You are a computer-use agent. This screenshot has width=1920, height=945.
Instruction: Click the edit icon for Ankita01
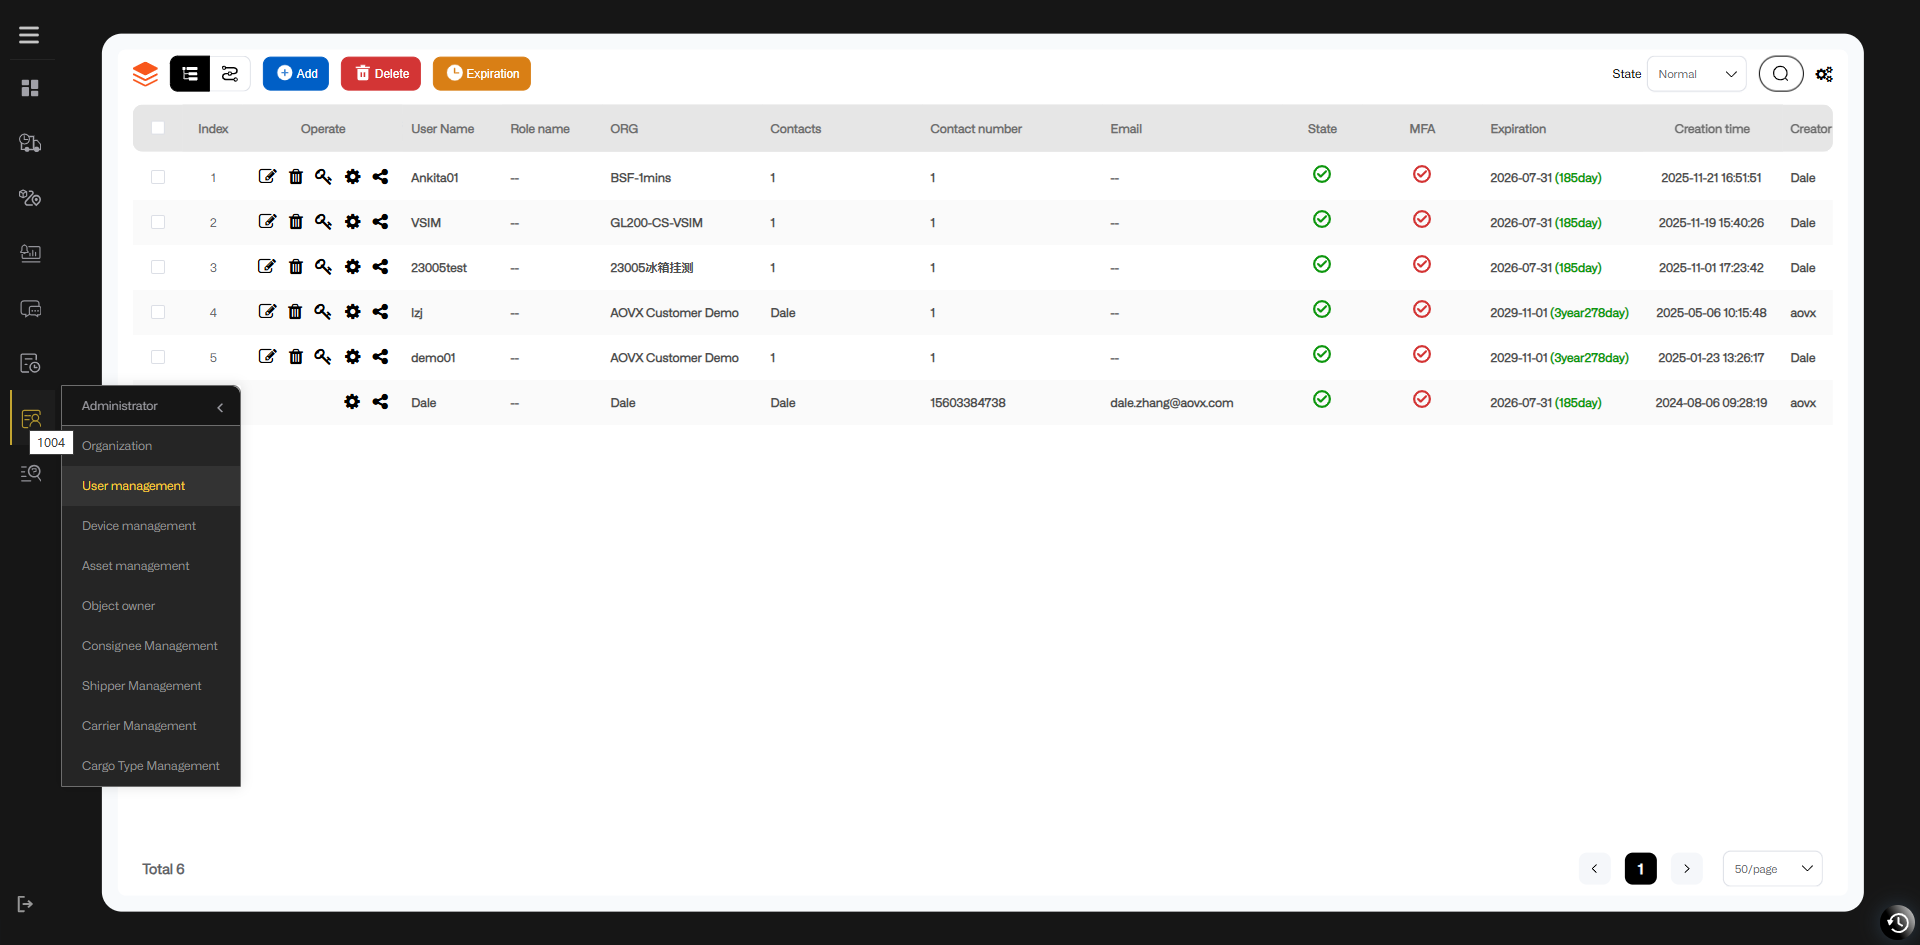coord(267,177)
